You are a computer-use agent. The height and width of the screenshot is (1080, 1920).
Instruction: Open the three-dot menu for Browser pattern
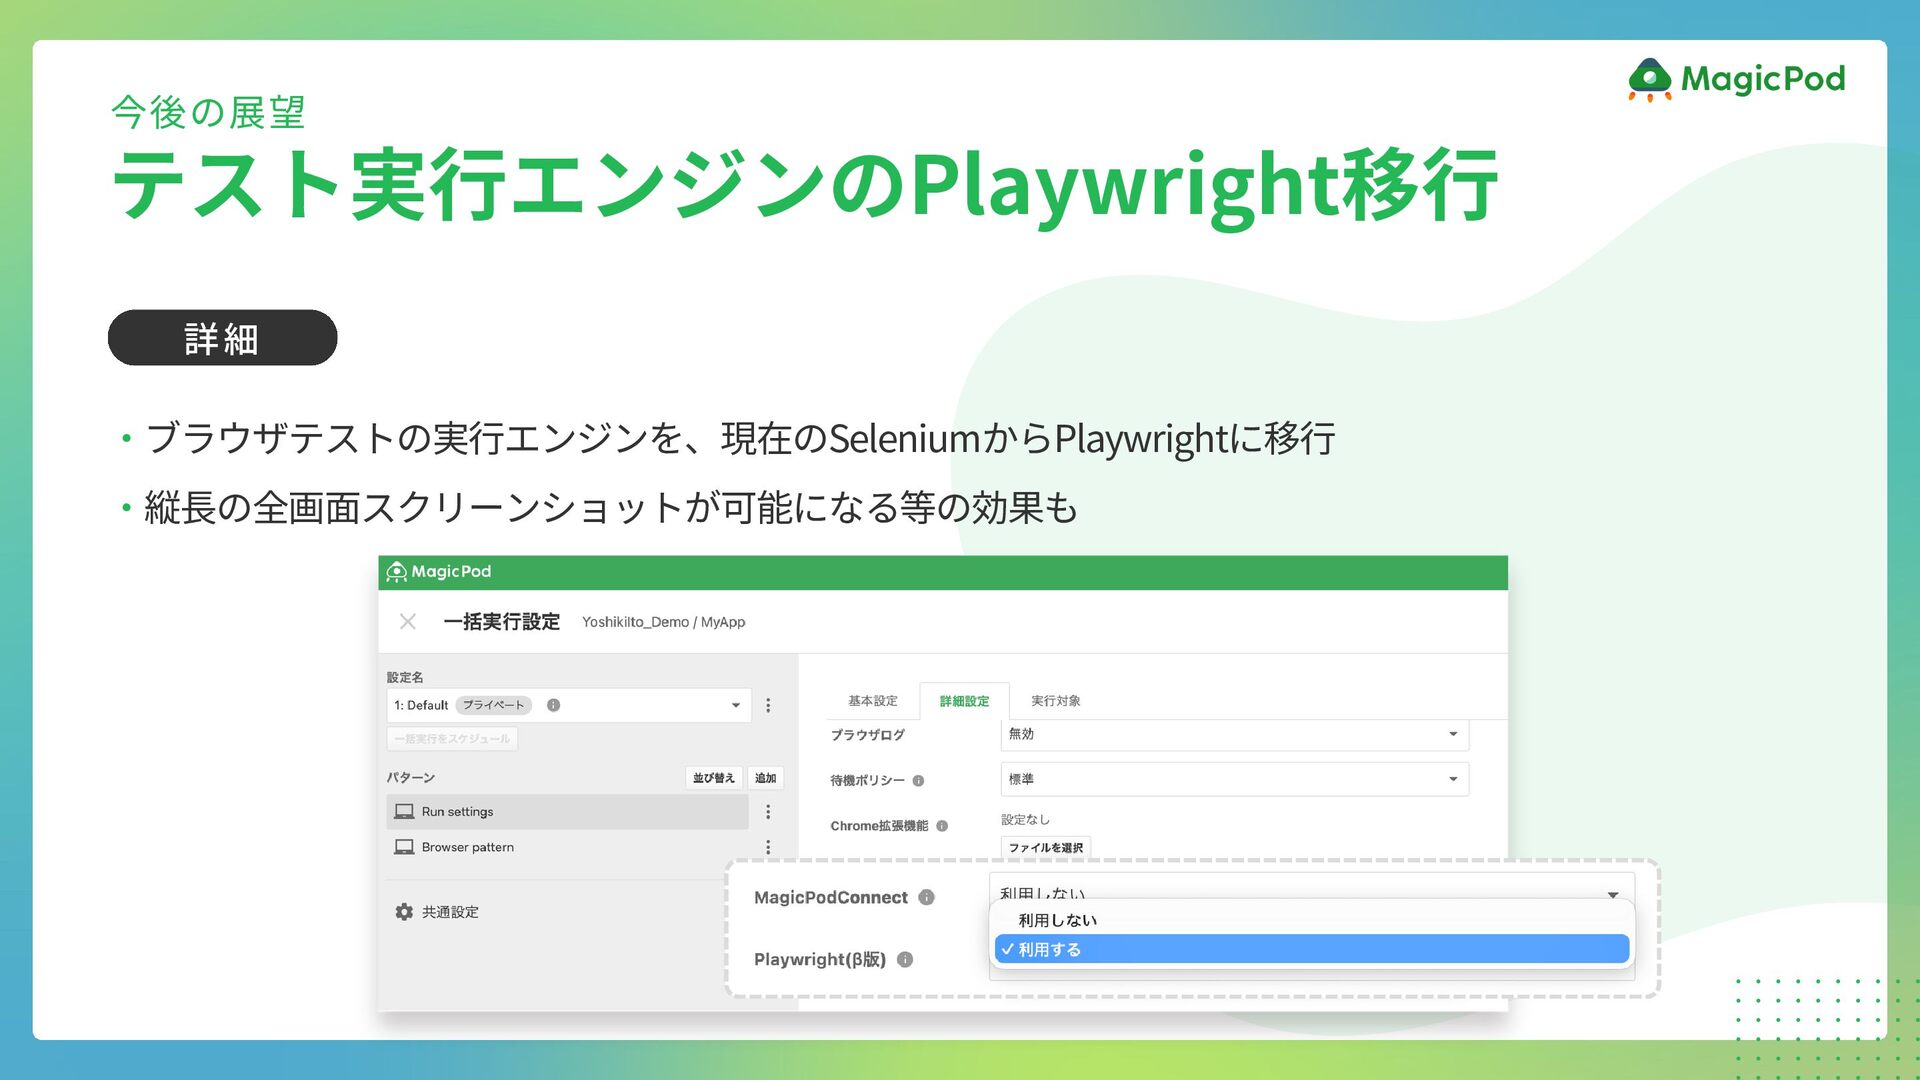[768, 847]
